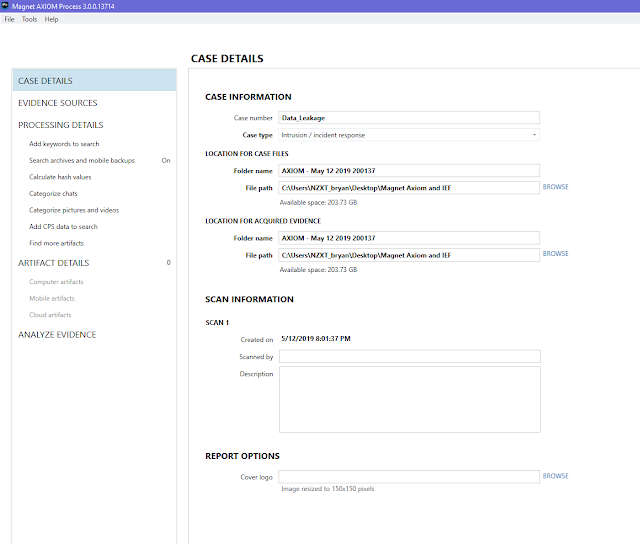
Task: Click the 'On' status for archives search
Action: 166,160
